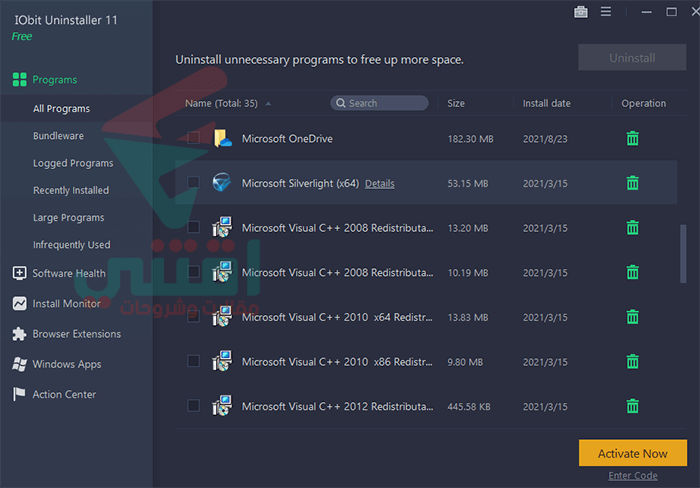The height and width of the screenshot is (488, 700).
Task: Select Microsoft Visual C++ 2010 x64 Redistr... row
Action: tap(337, 317)
